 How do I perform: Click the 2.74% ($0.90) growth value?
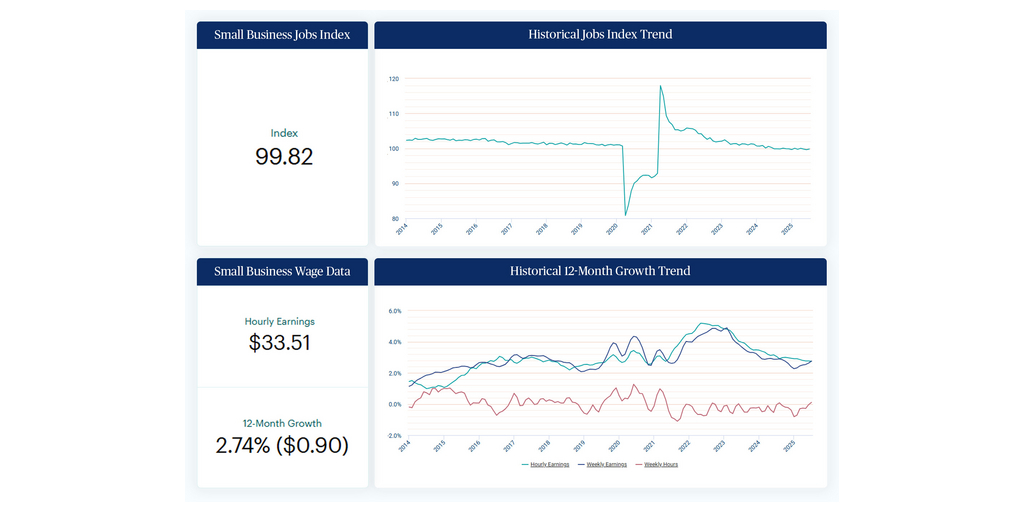tap(282, 445)
